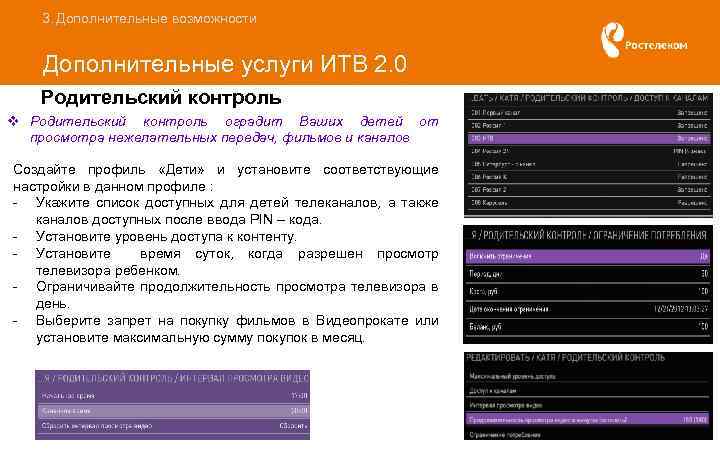
Task: Select the highlighted 'Включить ограничения' row
Action: 588,257
